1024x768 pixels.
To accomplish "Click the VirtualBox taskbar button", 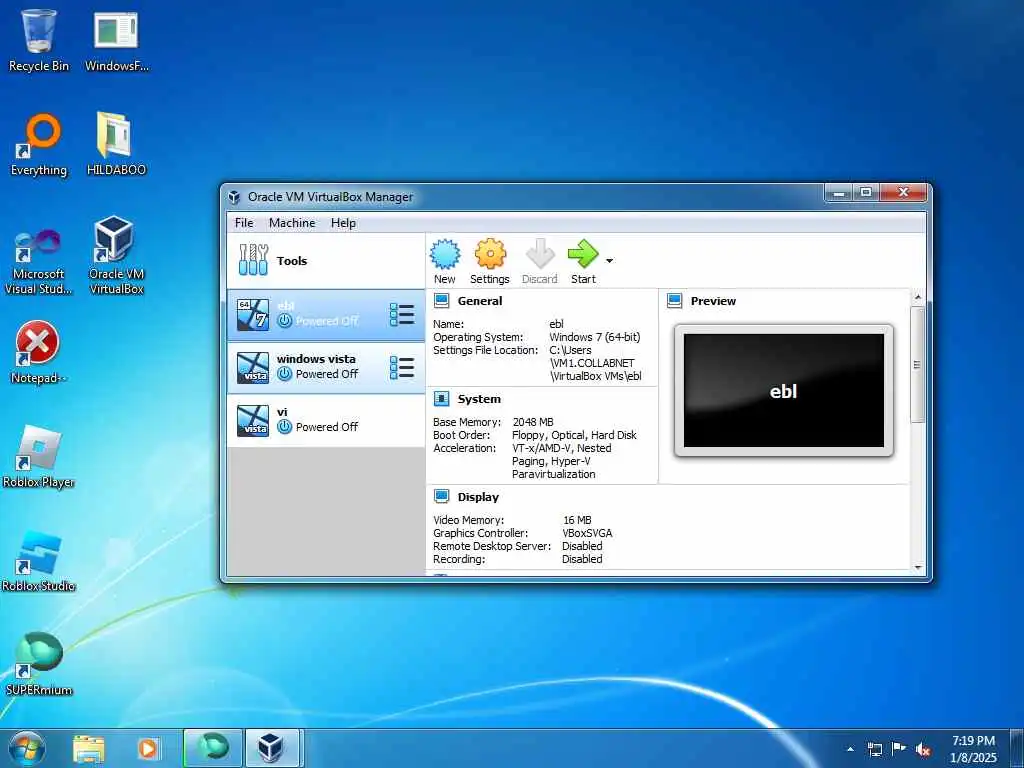I will tap(272, 748).
